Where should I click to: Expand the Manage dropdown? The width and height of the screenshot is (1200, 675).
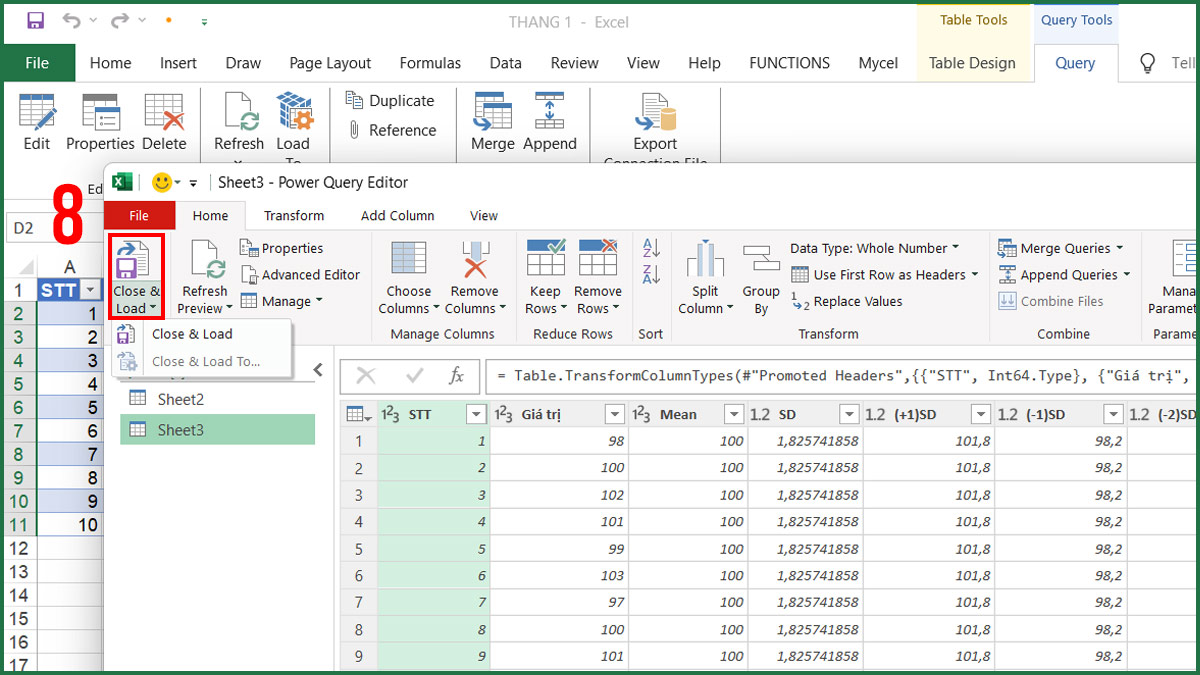point(284,301)
